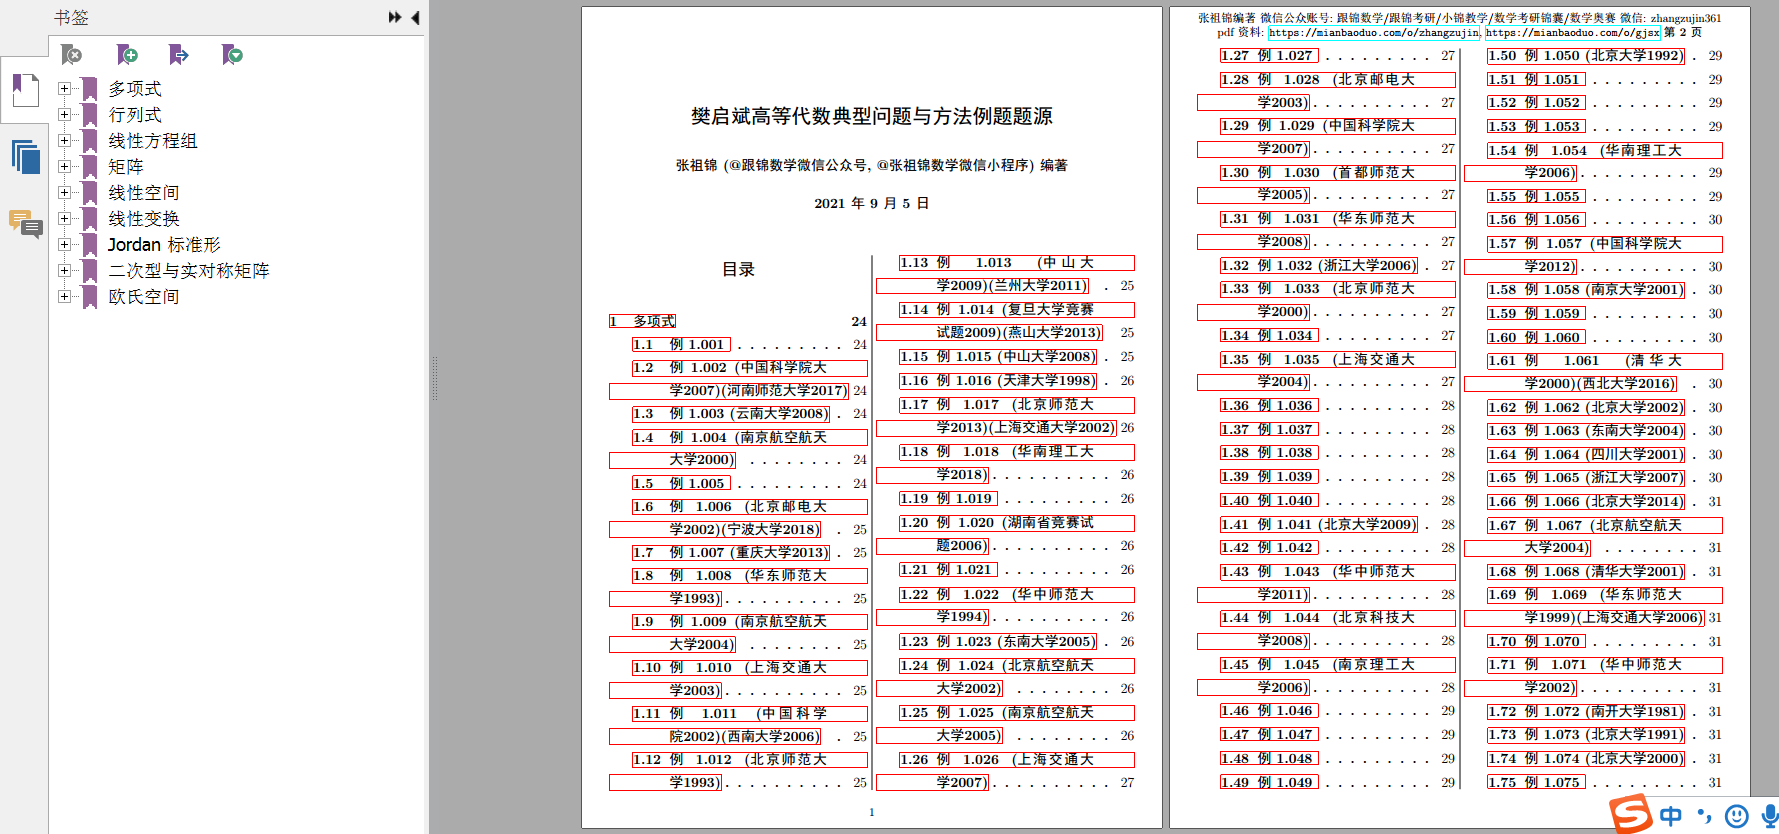1779x834 pixels.
Task: Open the mianbaoduo gjsx link in header
Action: pyautogui.click(x=1572, y=33)
